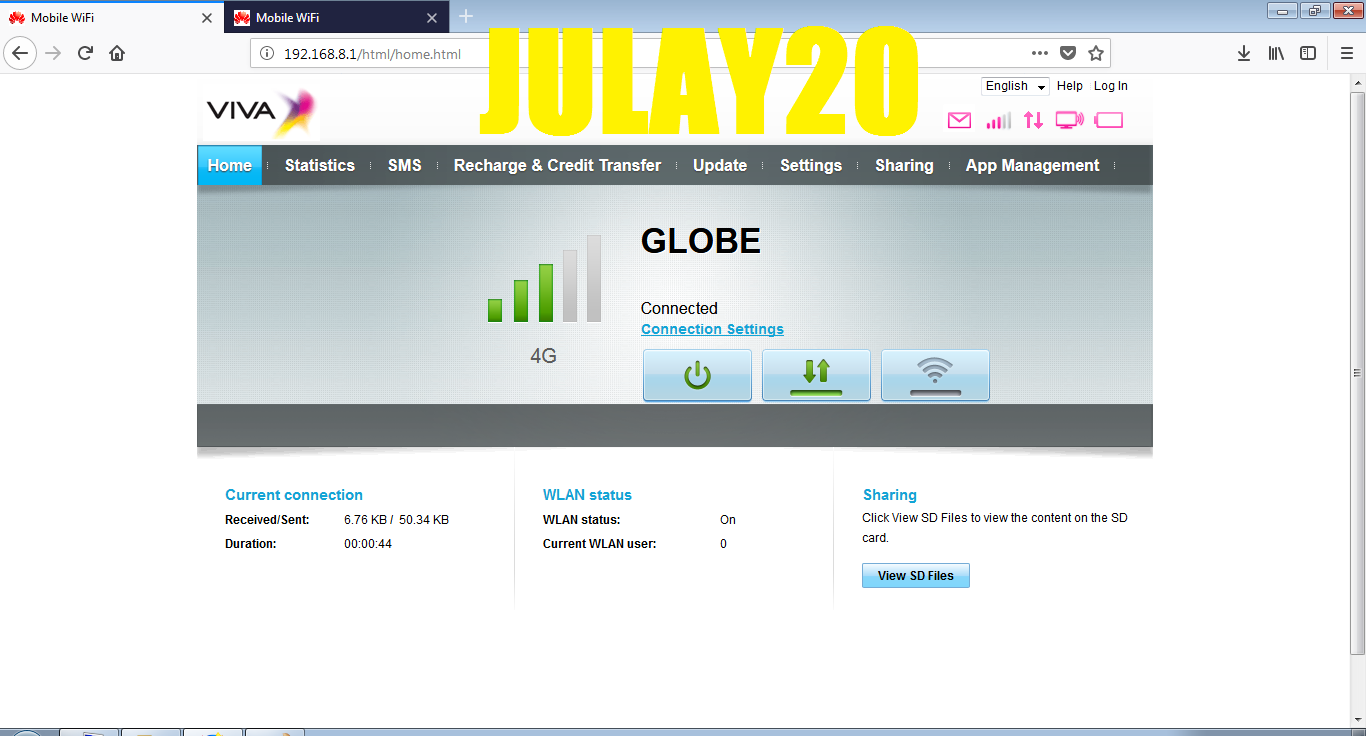Screen dimensions: 1366x736
Task: Toggle the sidebar icon in toolbar
Action: (x=1308, y=53)
